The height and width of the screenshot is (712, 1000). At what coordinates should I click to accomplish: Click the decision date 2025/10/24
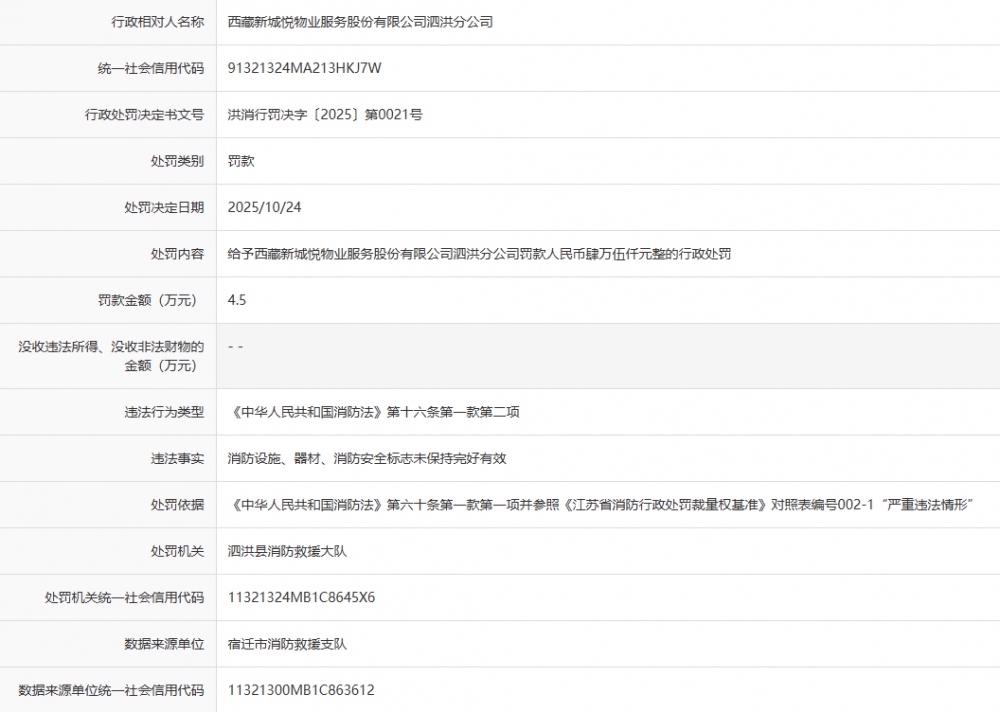point(264,207)
